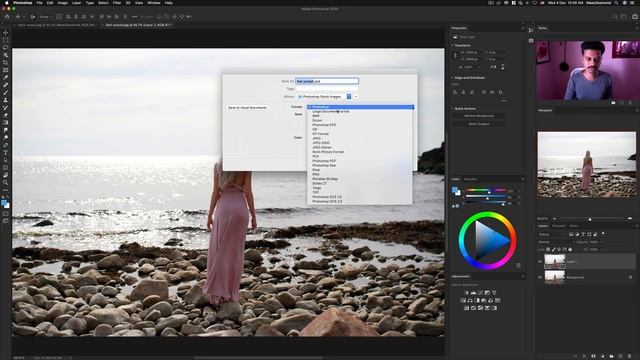
Task: Open Auto-Select Group dropdown in options bar
Action: [45, 17]
